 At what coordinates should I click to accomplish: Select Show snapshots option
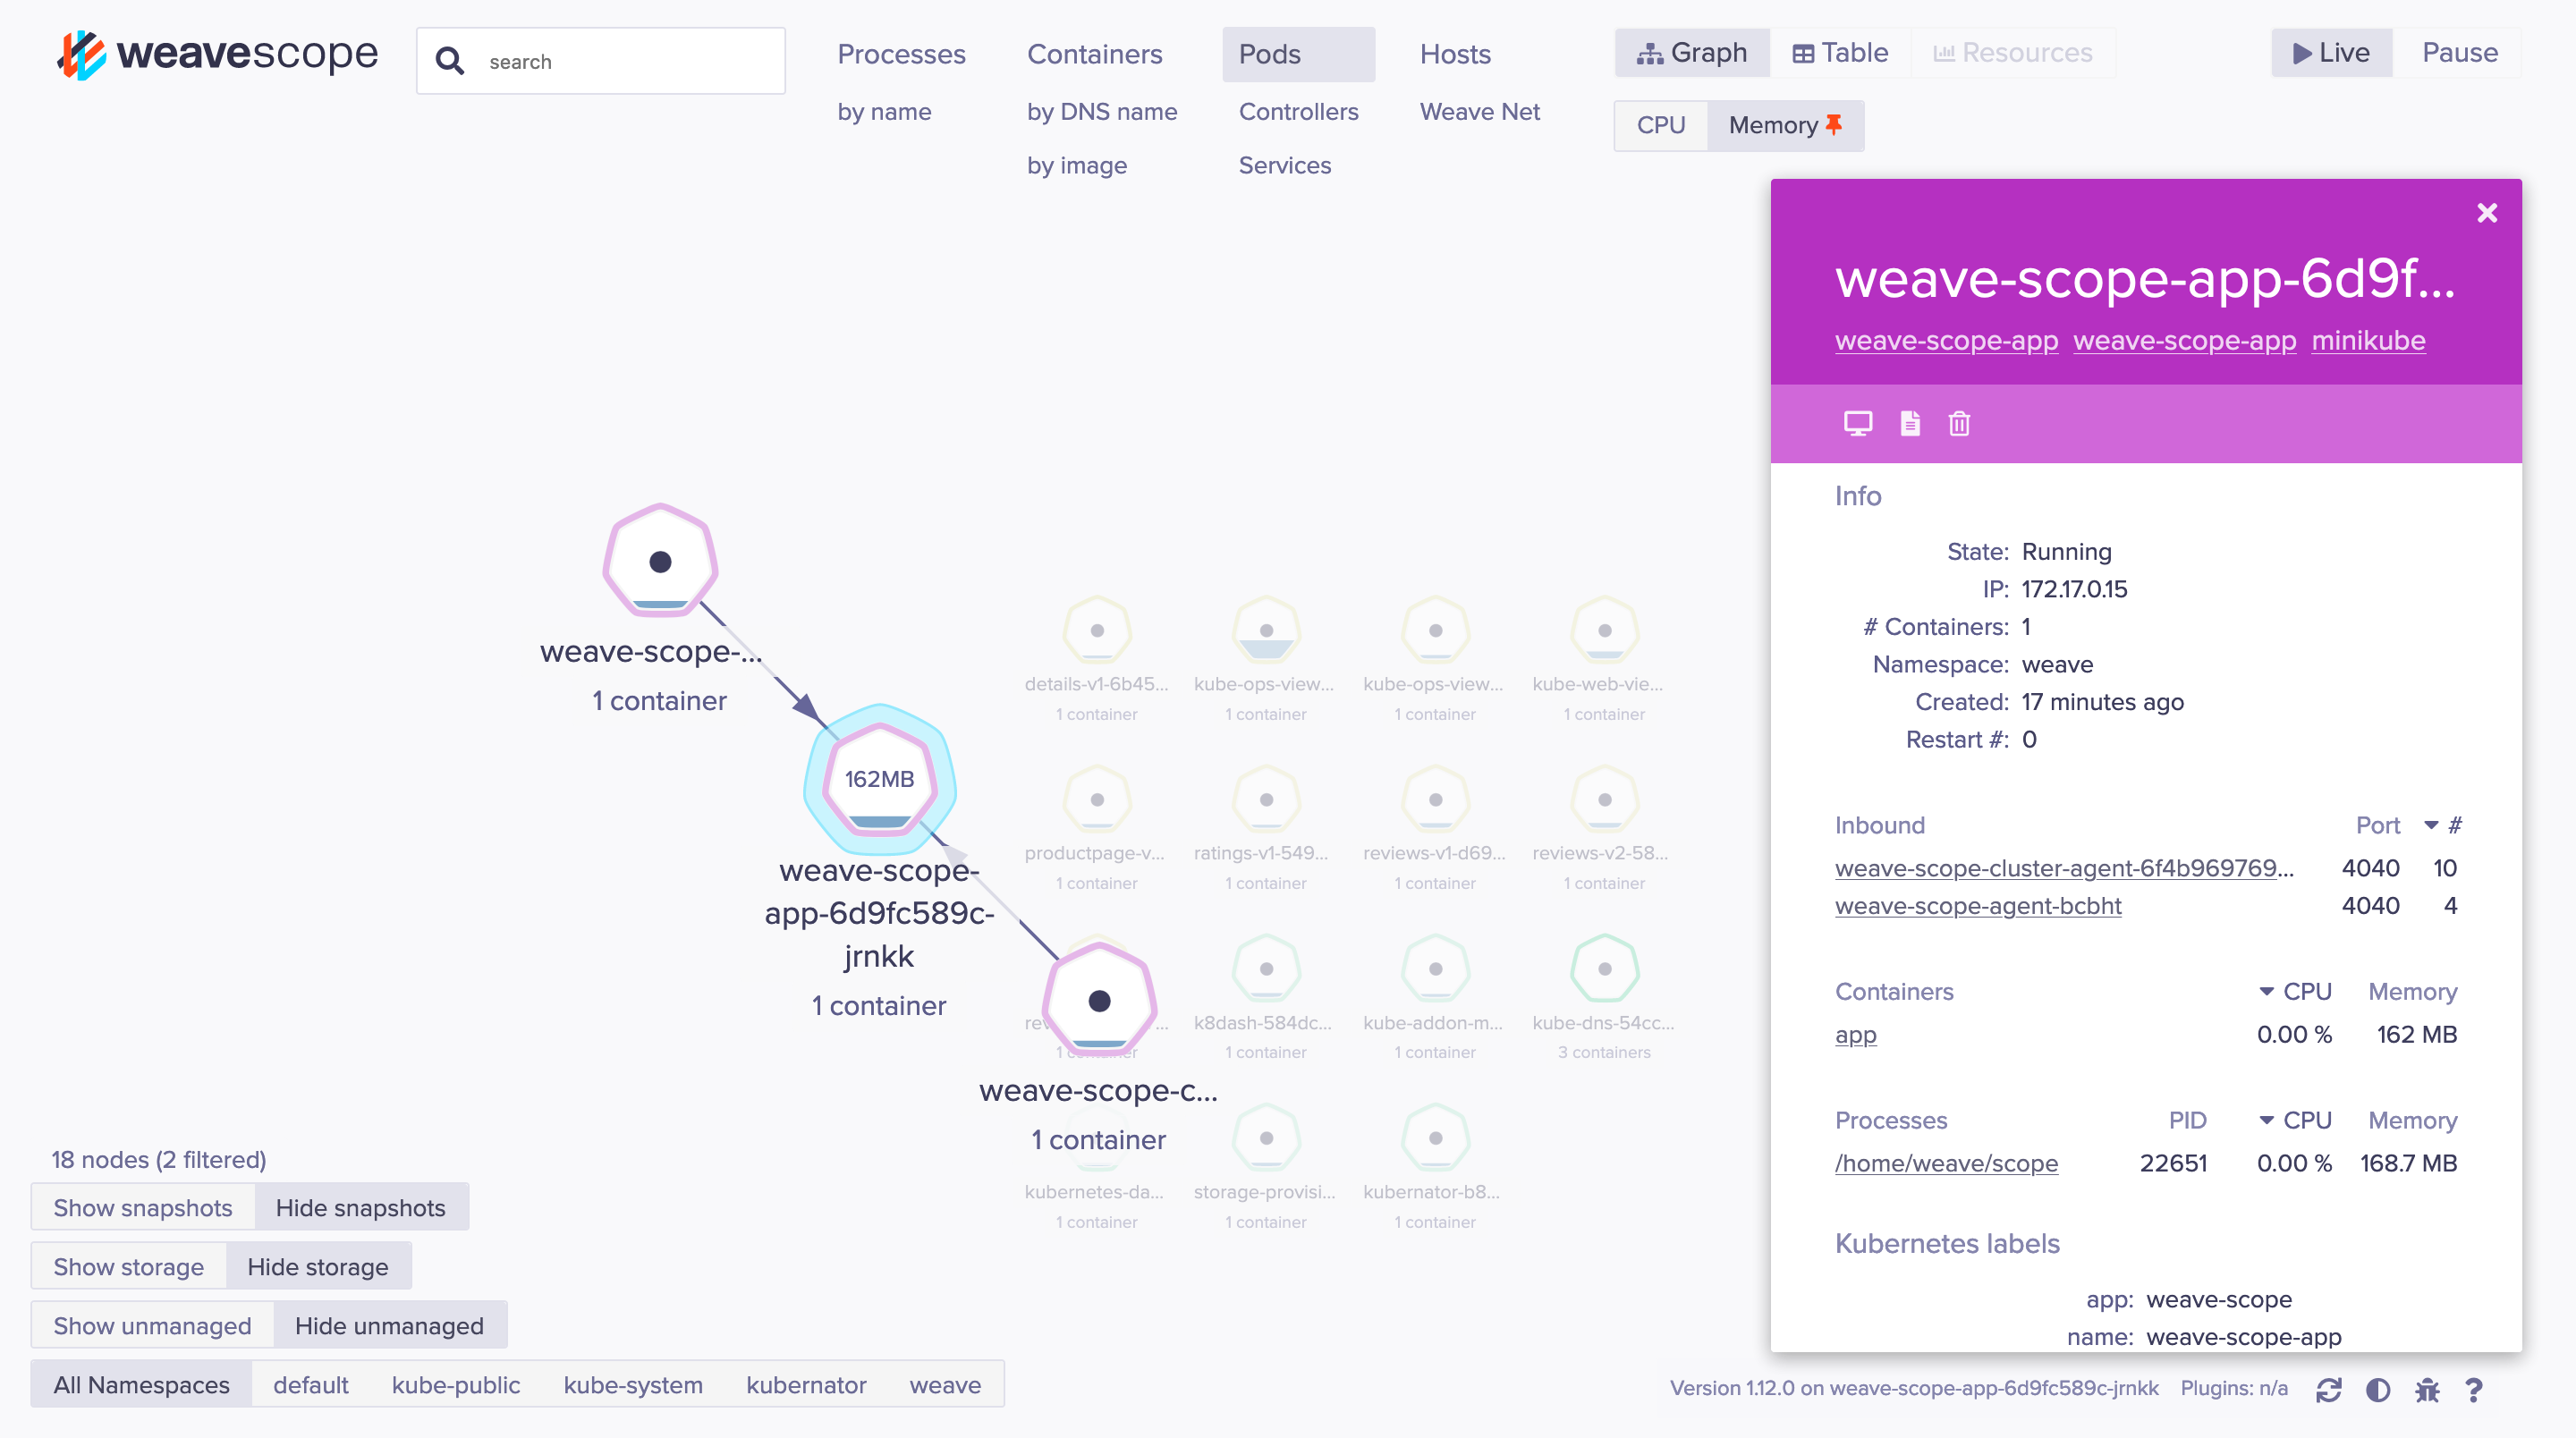143,1207
